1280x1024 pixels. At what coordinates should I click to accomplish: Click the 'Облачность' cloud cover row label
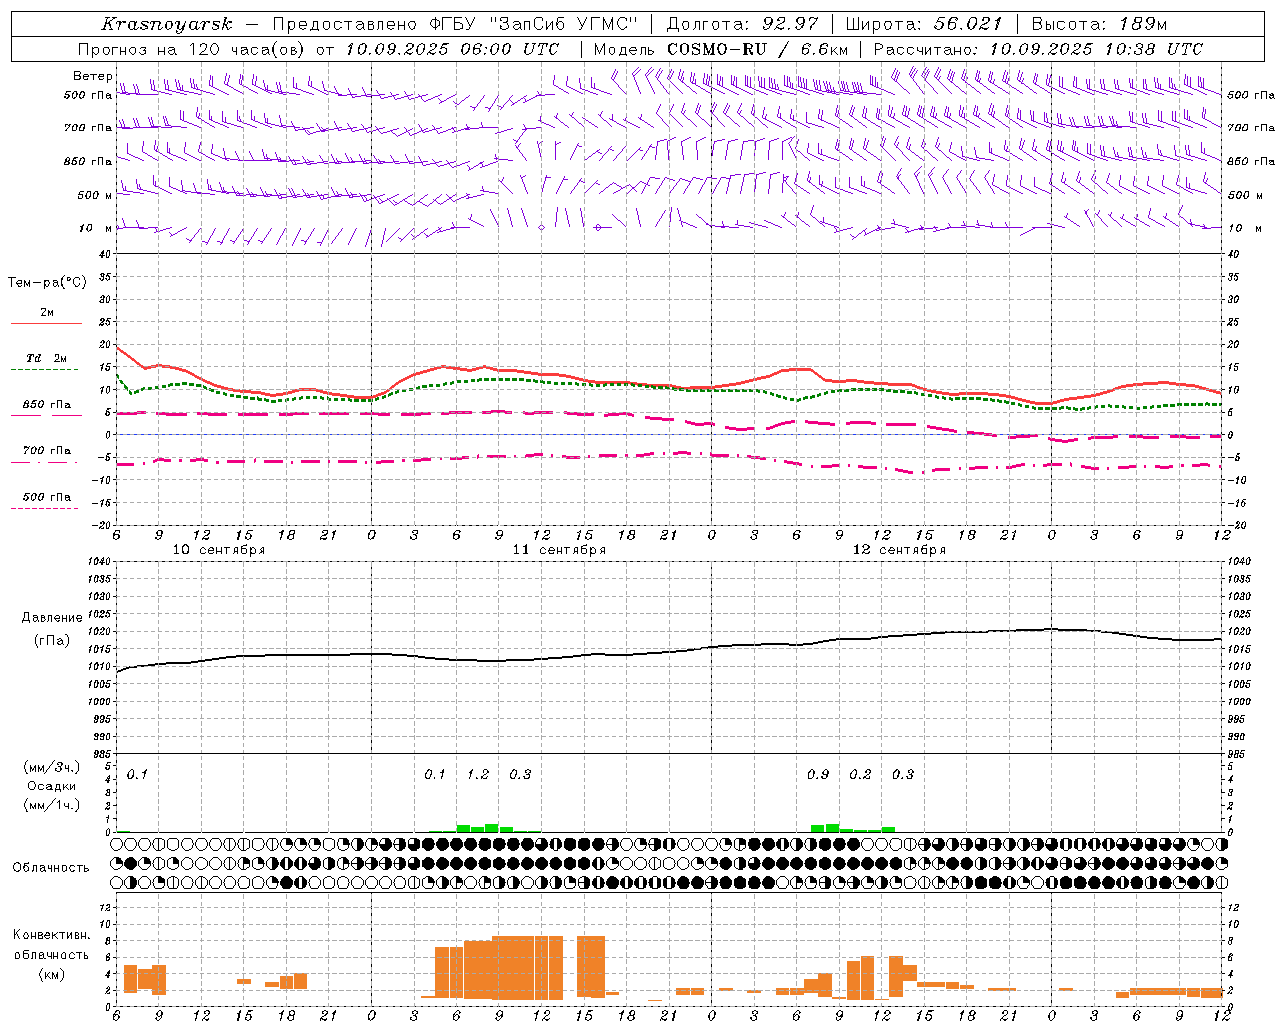[51, 867]
